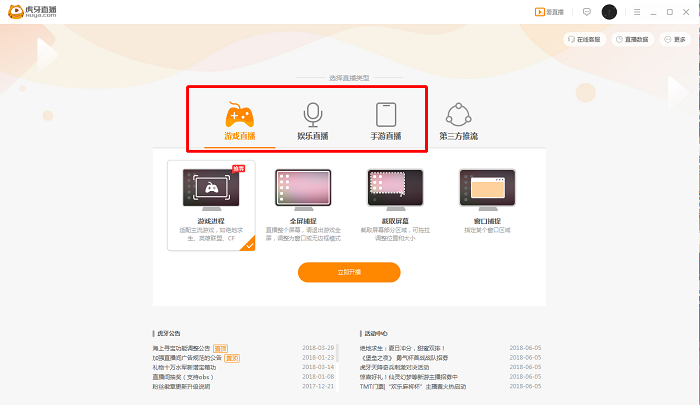Image resolution: width=700 pixels, height=405 pixels.
Task: Minimize the Huya window
Action: click(x=653, y=12)
